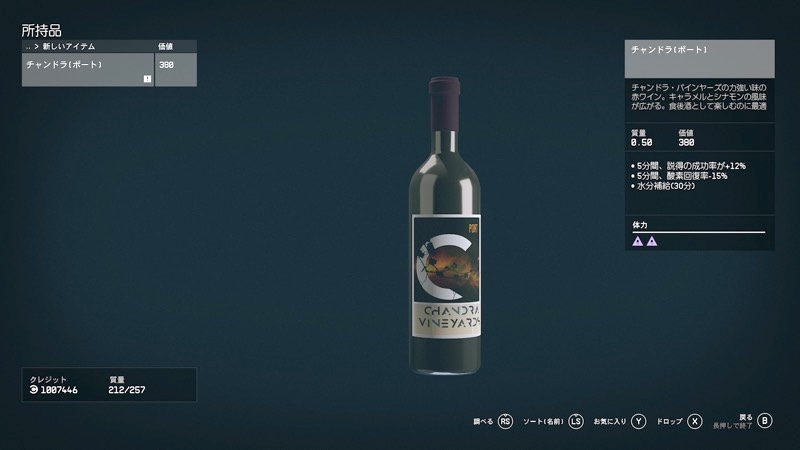This screenshot has height=450, width=800.
Task: Click the ドロップ drop label
Action: [x=669, y=421]
